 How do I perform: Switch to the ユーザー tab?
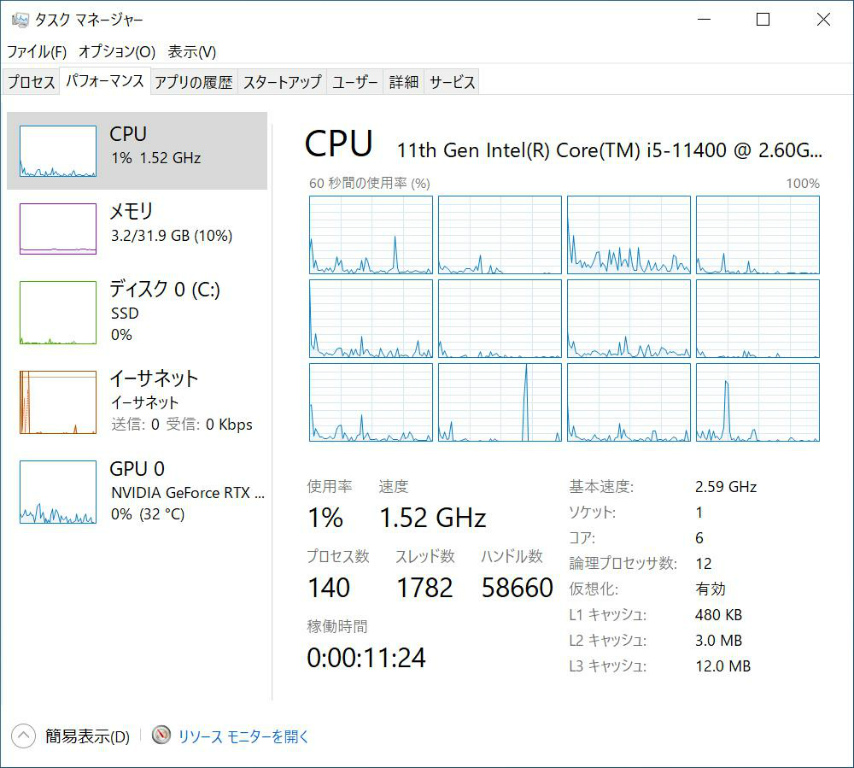[355, 82]
